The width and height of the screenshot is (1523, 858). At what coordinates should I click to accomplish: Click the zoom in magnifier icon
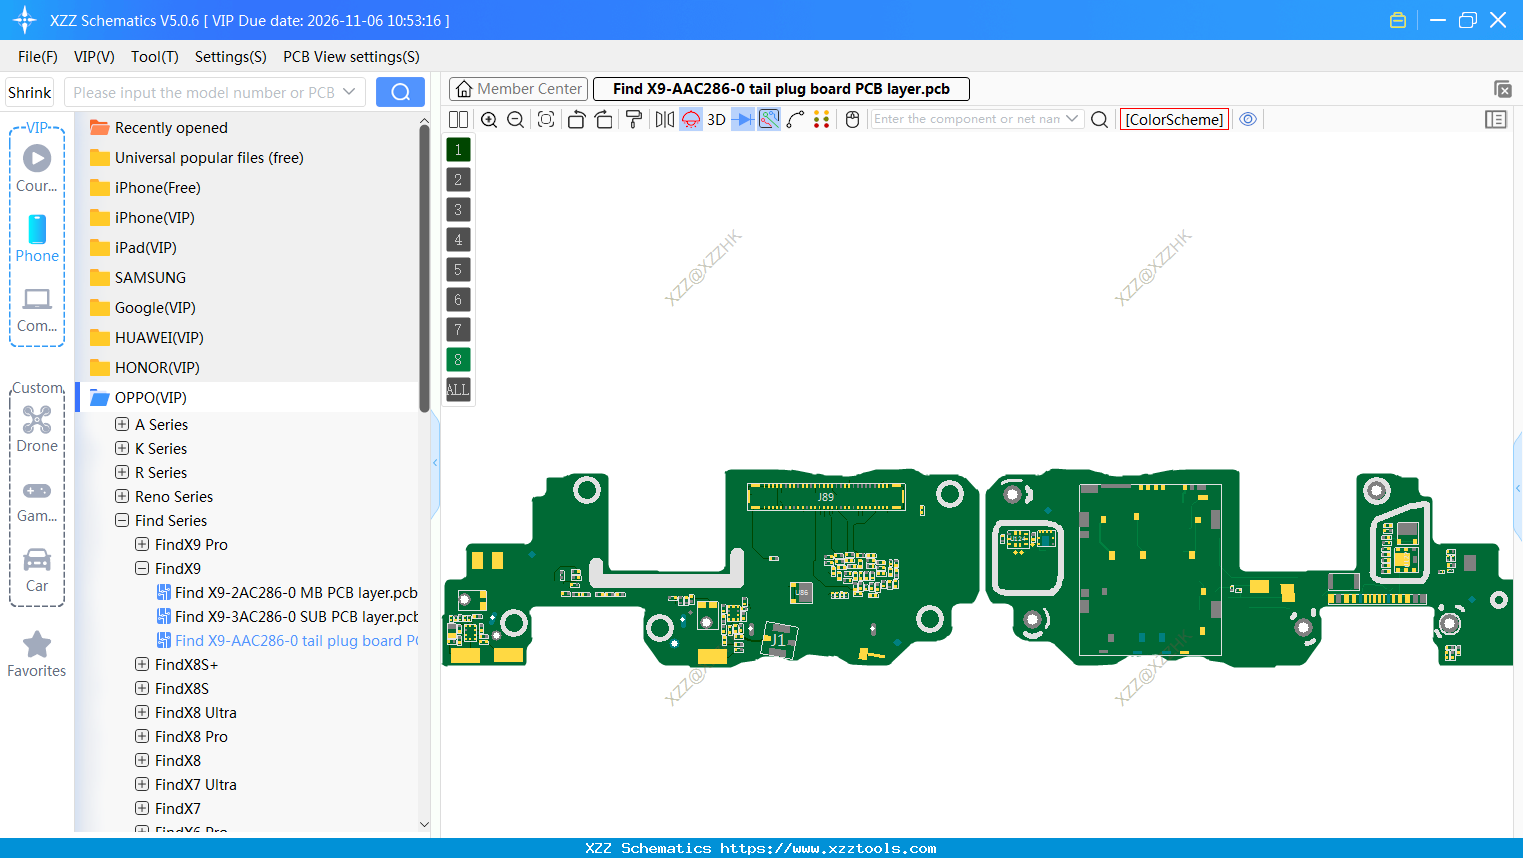(x=489, y=119)
